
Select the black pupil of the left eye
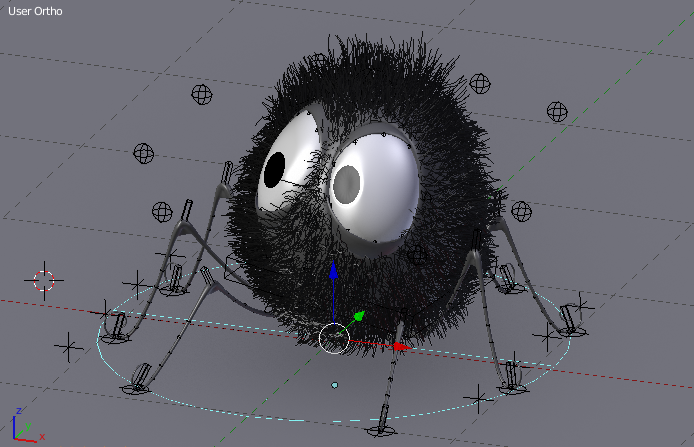point(274,170)
